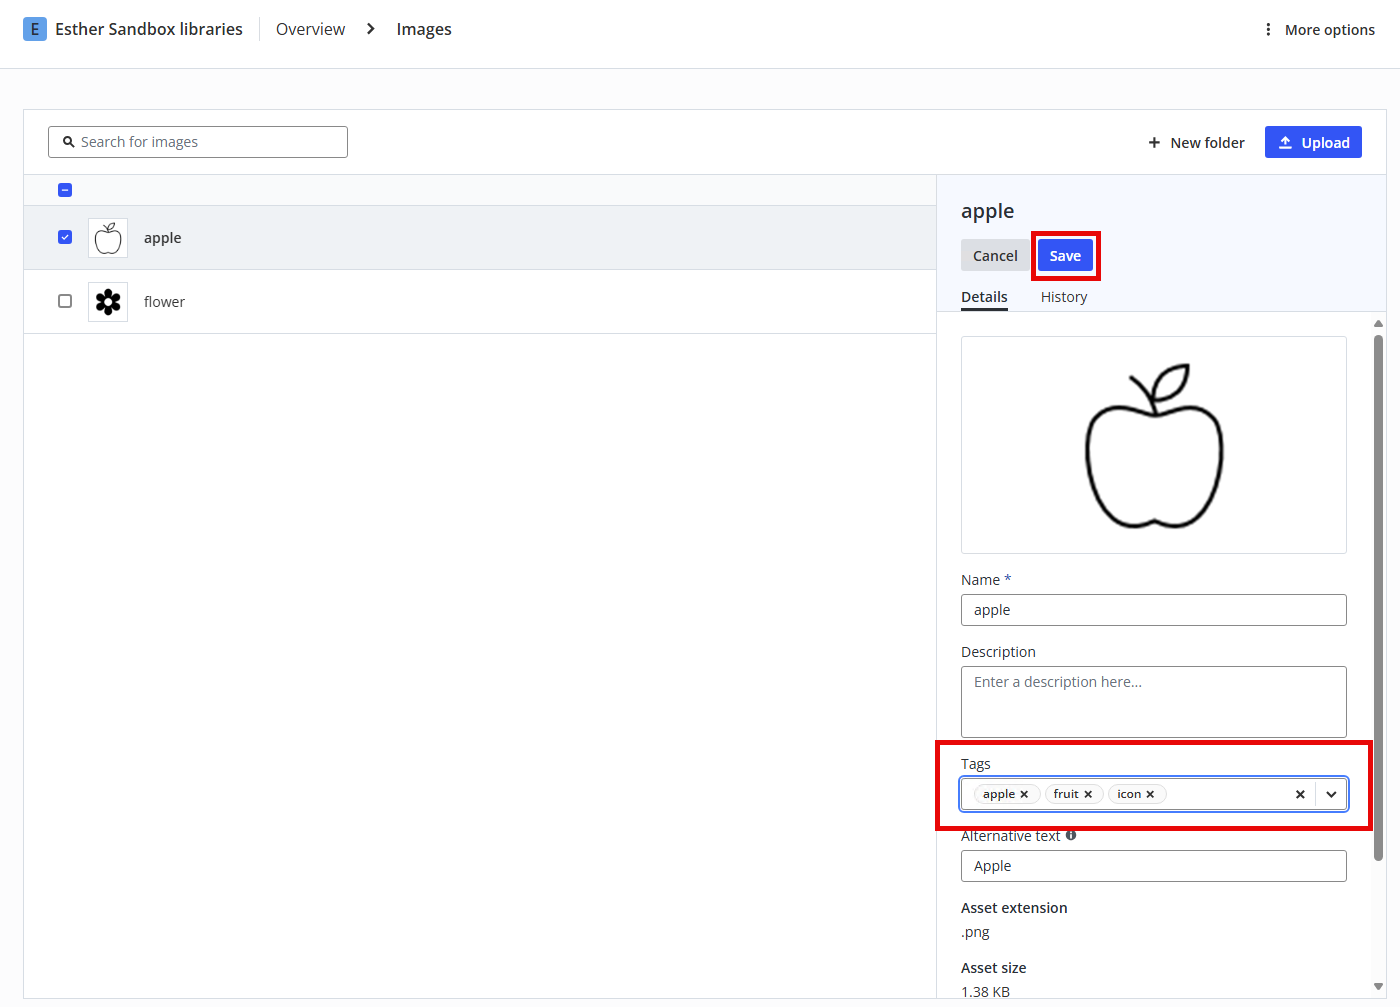Focus the Search for images field
The width and height of the screenshot is (1400, 1007).
coord(198,142)
